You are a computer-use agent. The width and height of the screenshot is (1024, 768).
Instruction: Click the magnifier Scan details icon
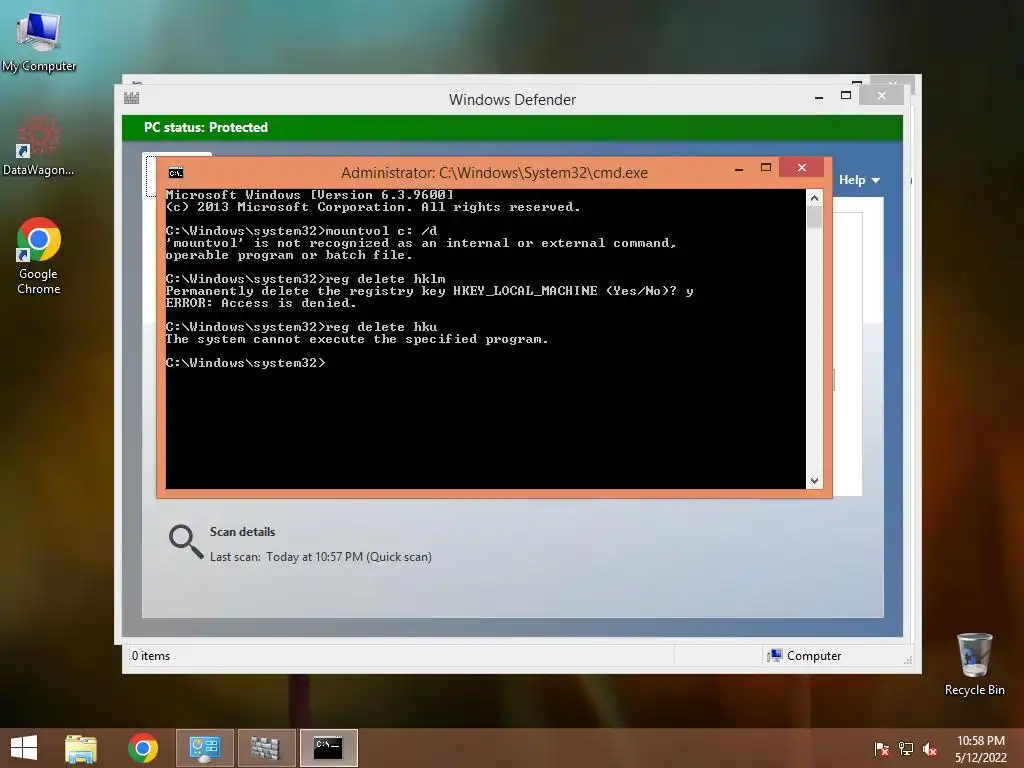coord(185,541)
